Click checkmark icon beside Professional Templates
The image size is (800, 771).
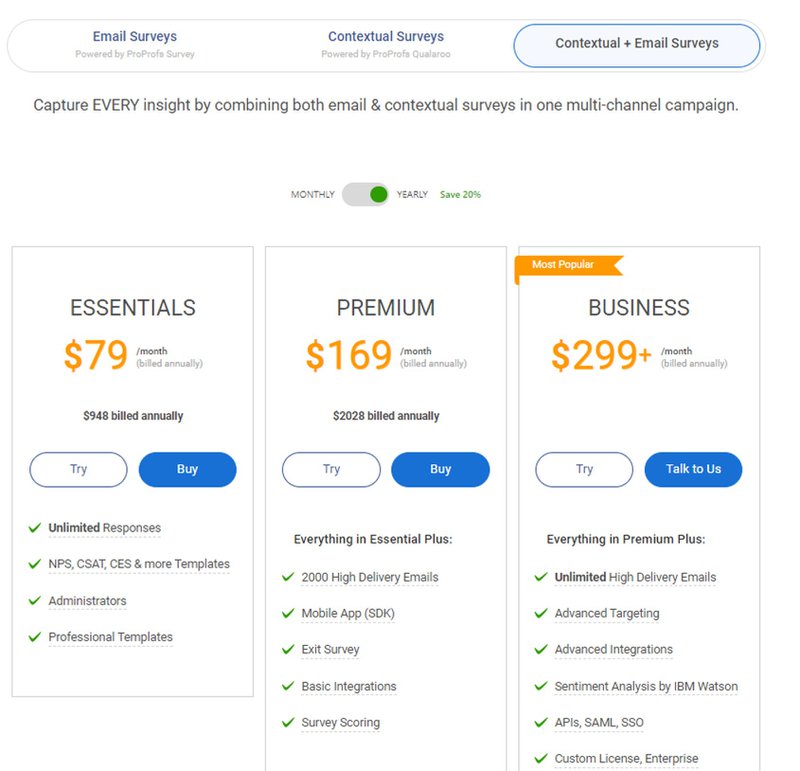click(34, 637)
